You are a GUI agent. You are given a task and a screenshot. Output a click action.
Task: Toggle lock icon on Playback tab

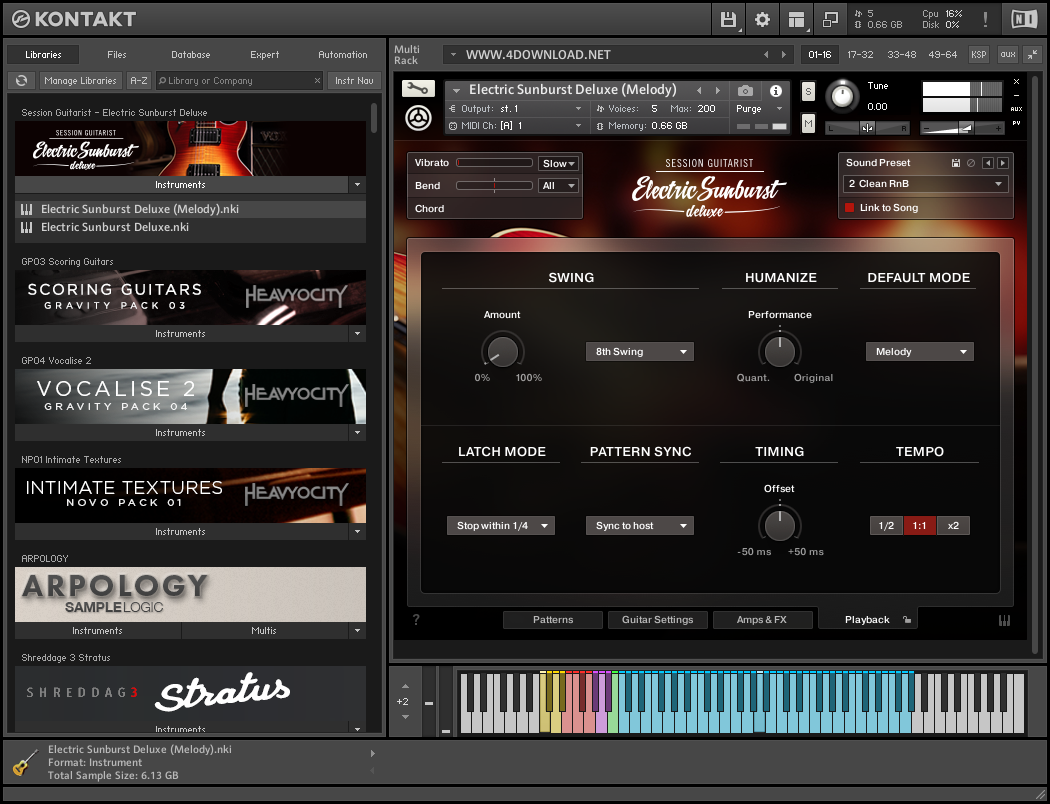pyautogui.click(x=906, y=620)
